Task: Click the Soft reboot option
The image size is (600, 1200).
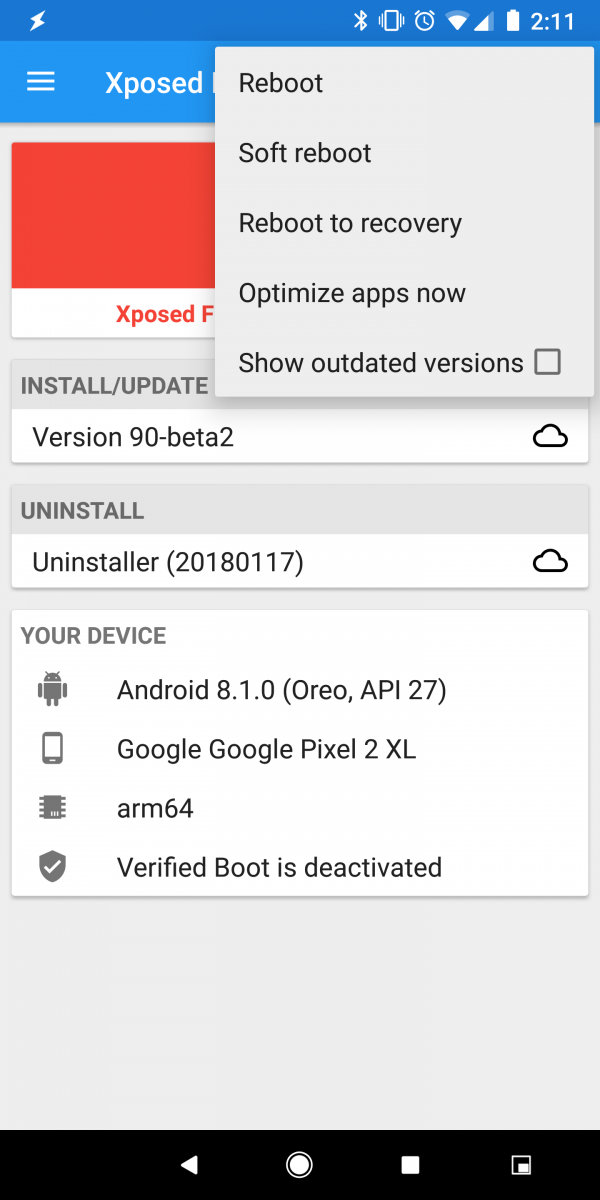Action: click(x=304, y=153)
